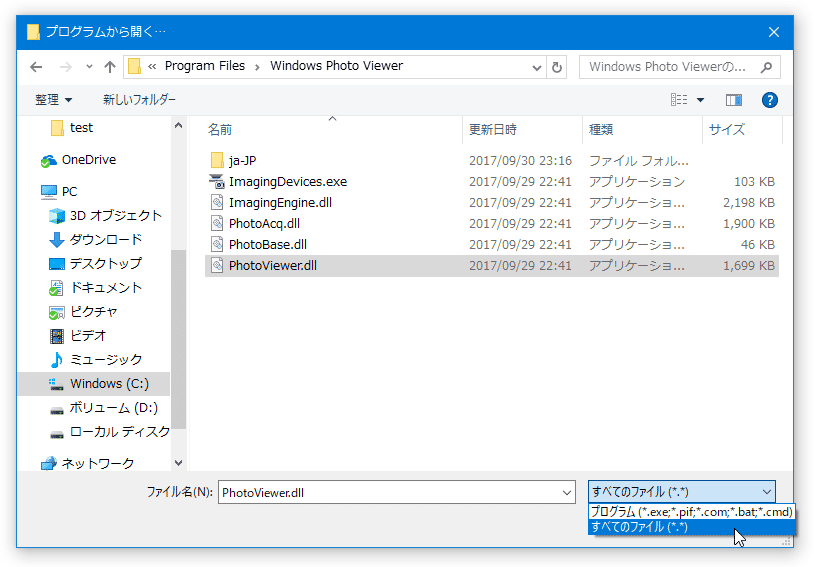Toggle the file type filter combo box
Screen dimensions: 814x567
pos(682,491)
